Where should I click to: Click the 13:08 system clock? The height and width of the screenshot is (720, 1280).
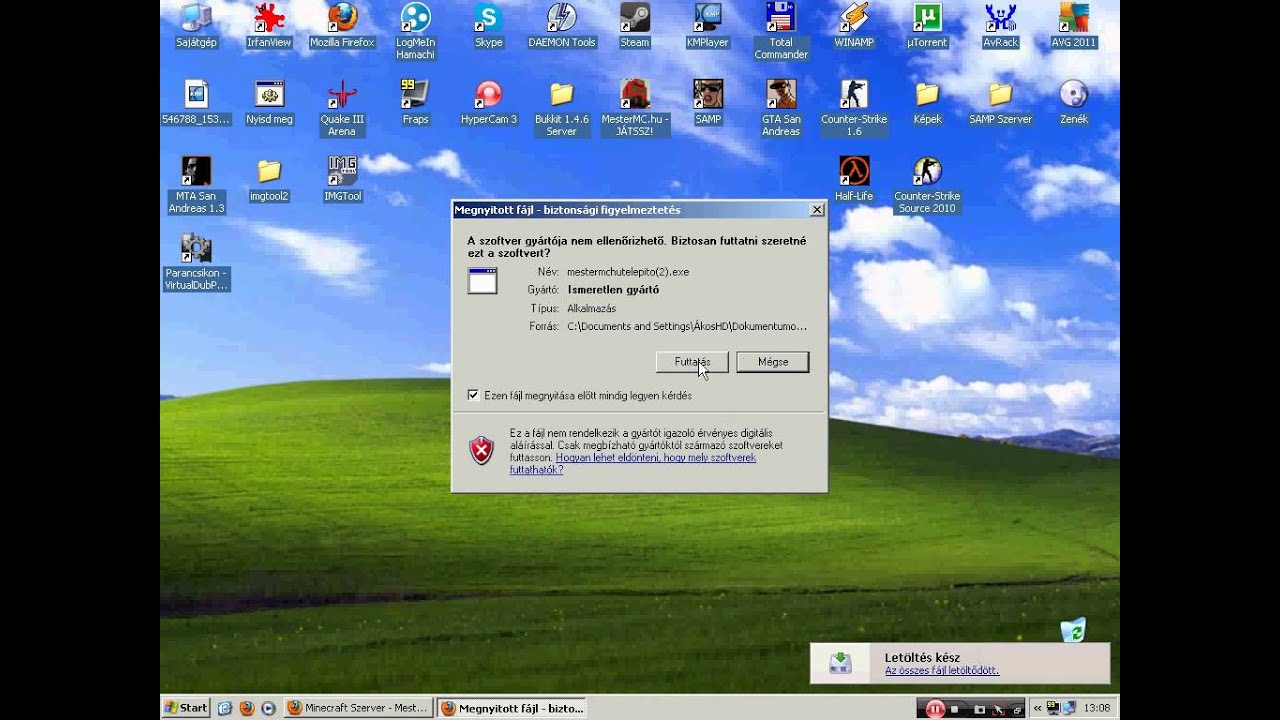pos(1097,708)
